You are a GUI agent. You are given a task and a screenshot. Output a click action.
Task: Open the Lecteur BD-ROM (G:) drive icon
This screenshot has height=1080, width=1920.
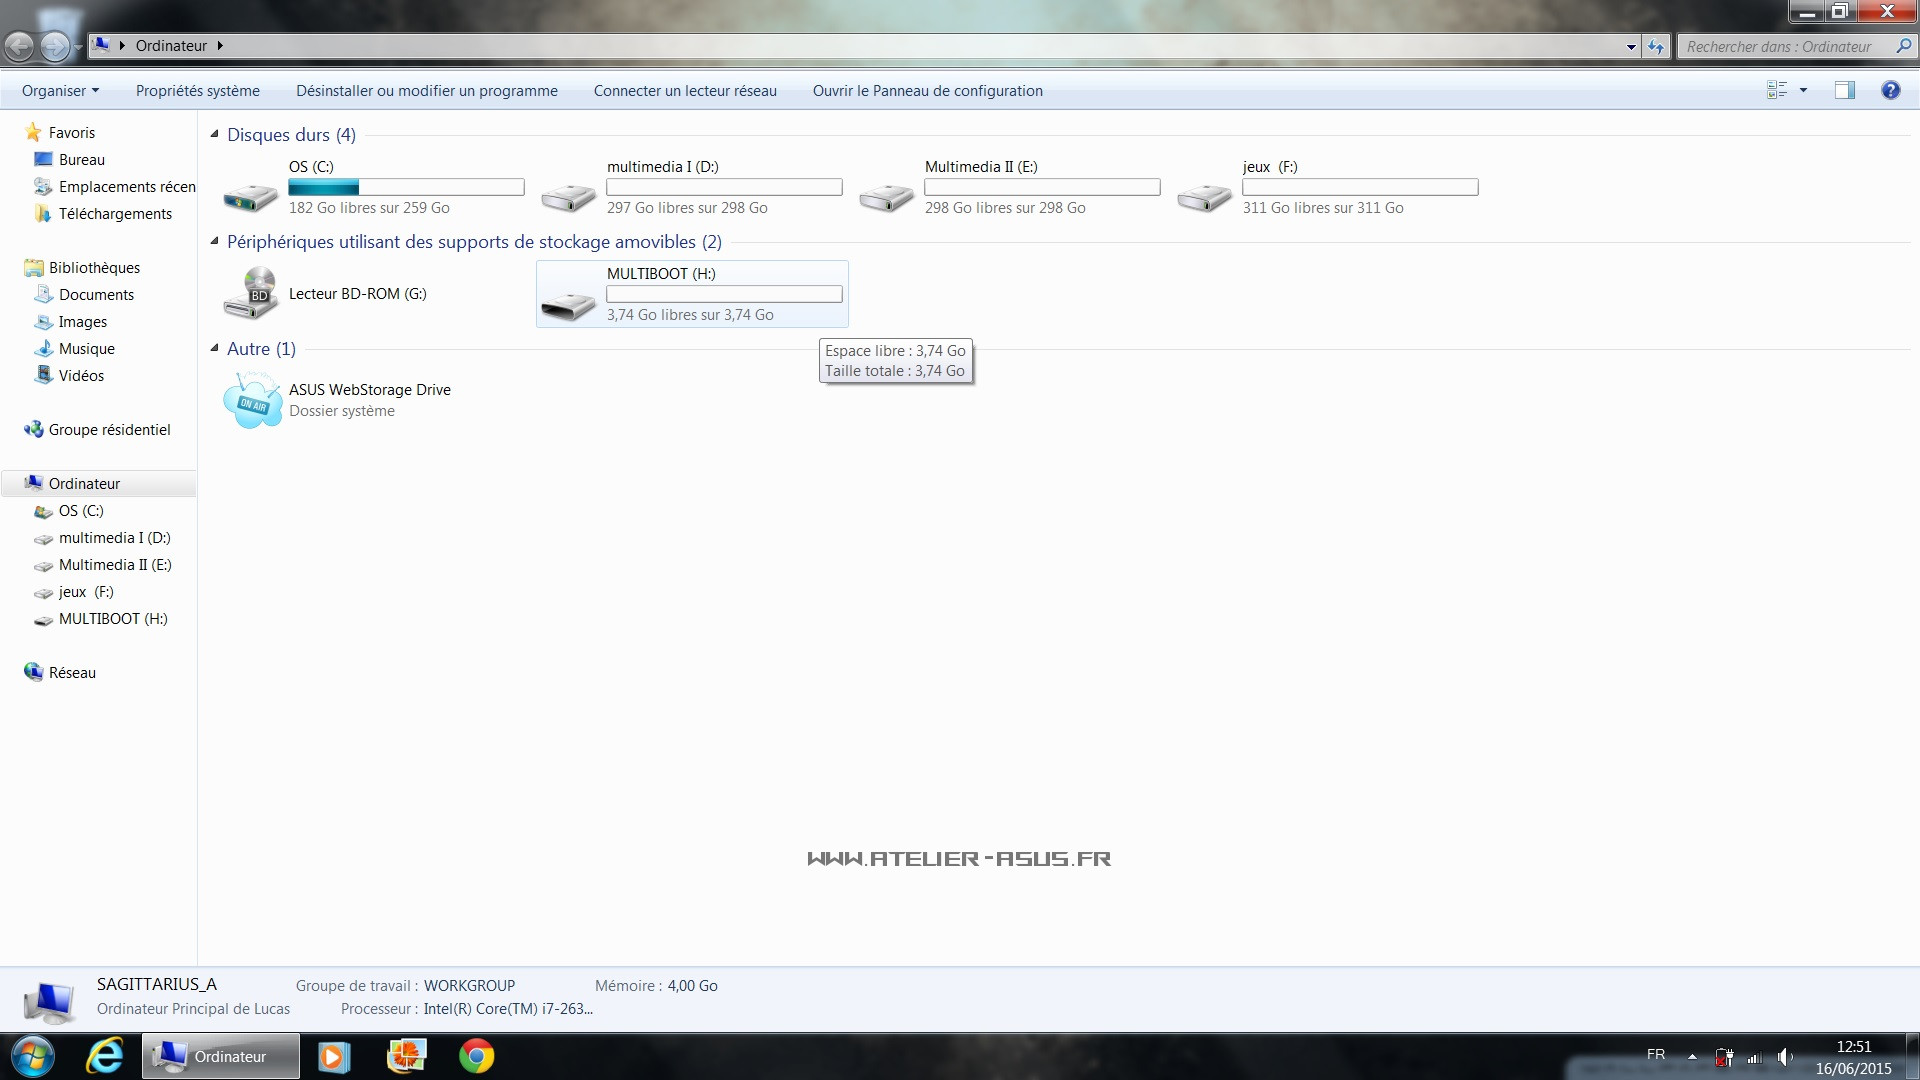(250, 294)
